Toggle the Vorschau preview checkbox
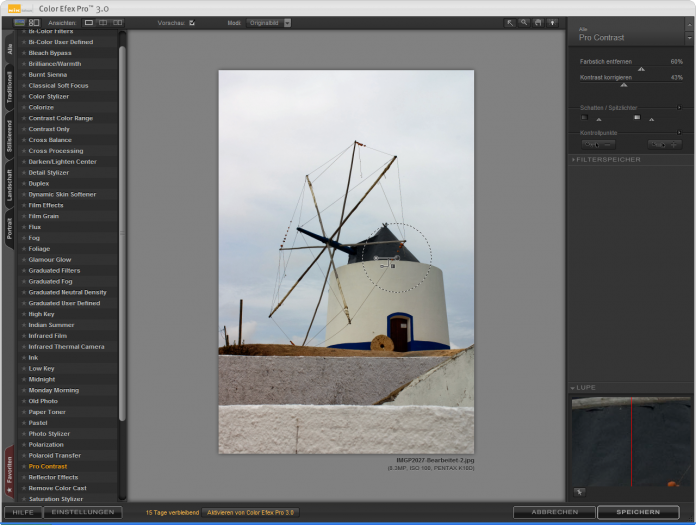The height and width of the screenshot is (525, 696). point(192,22)
